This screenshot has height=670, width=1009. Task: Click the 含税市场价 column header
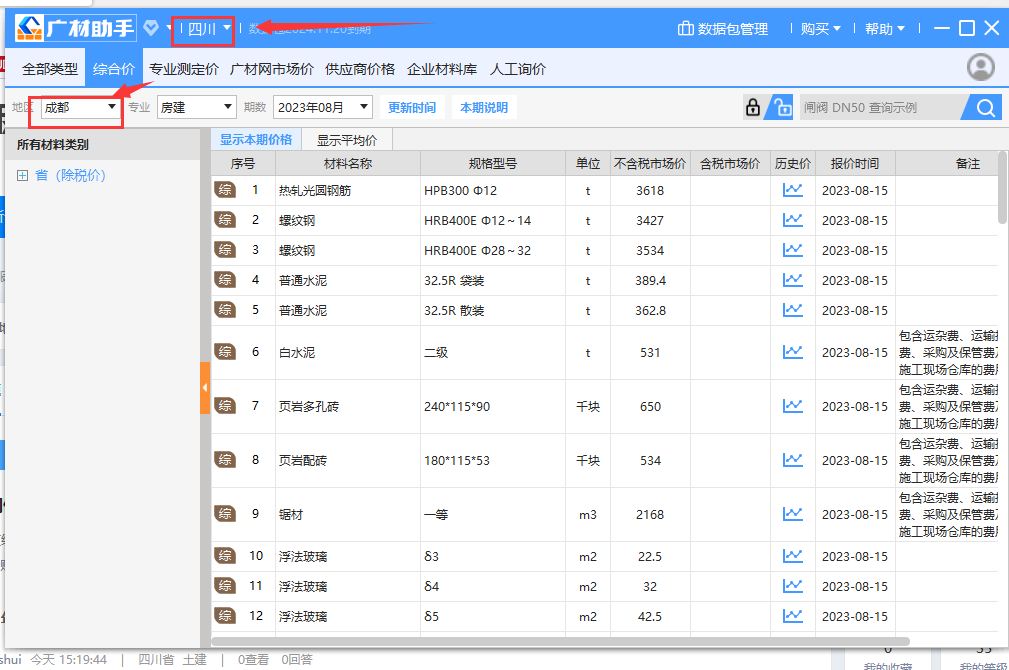(730, 163)
